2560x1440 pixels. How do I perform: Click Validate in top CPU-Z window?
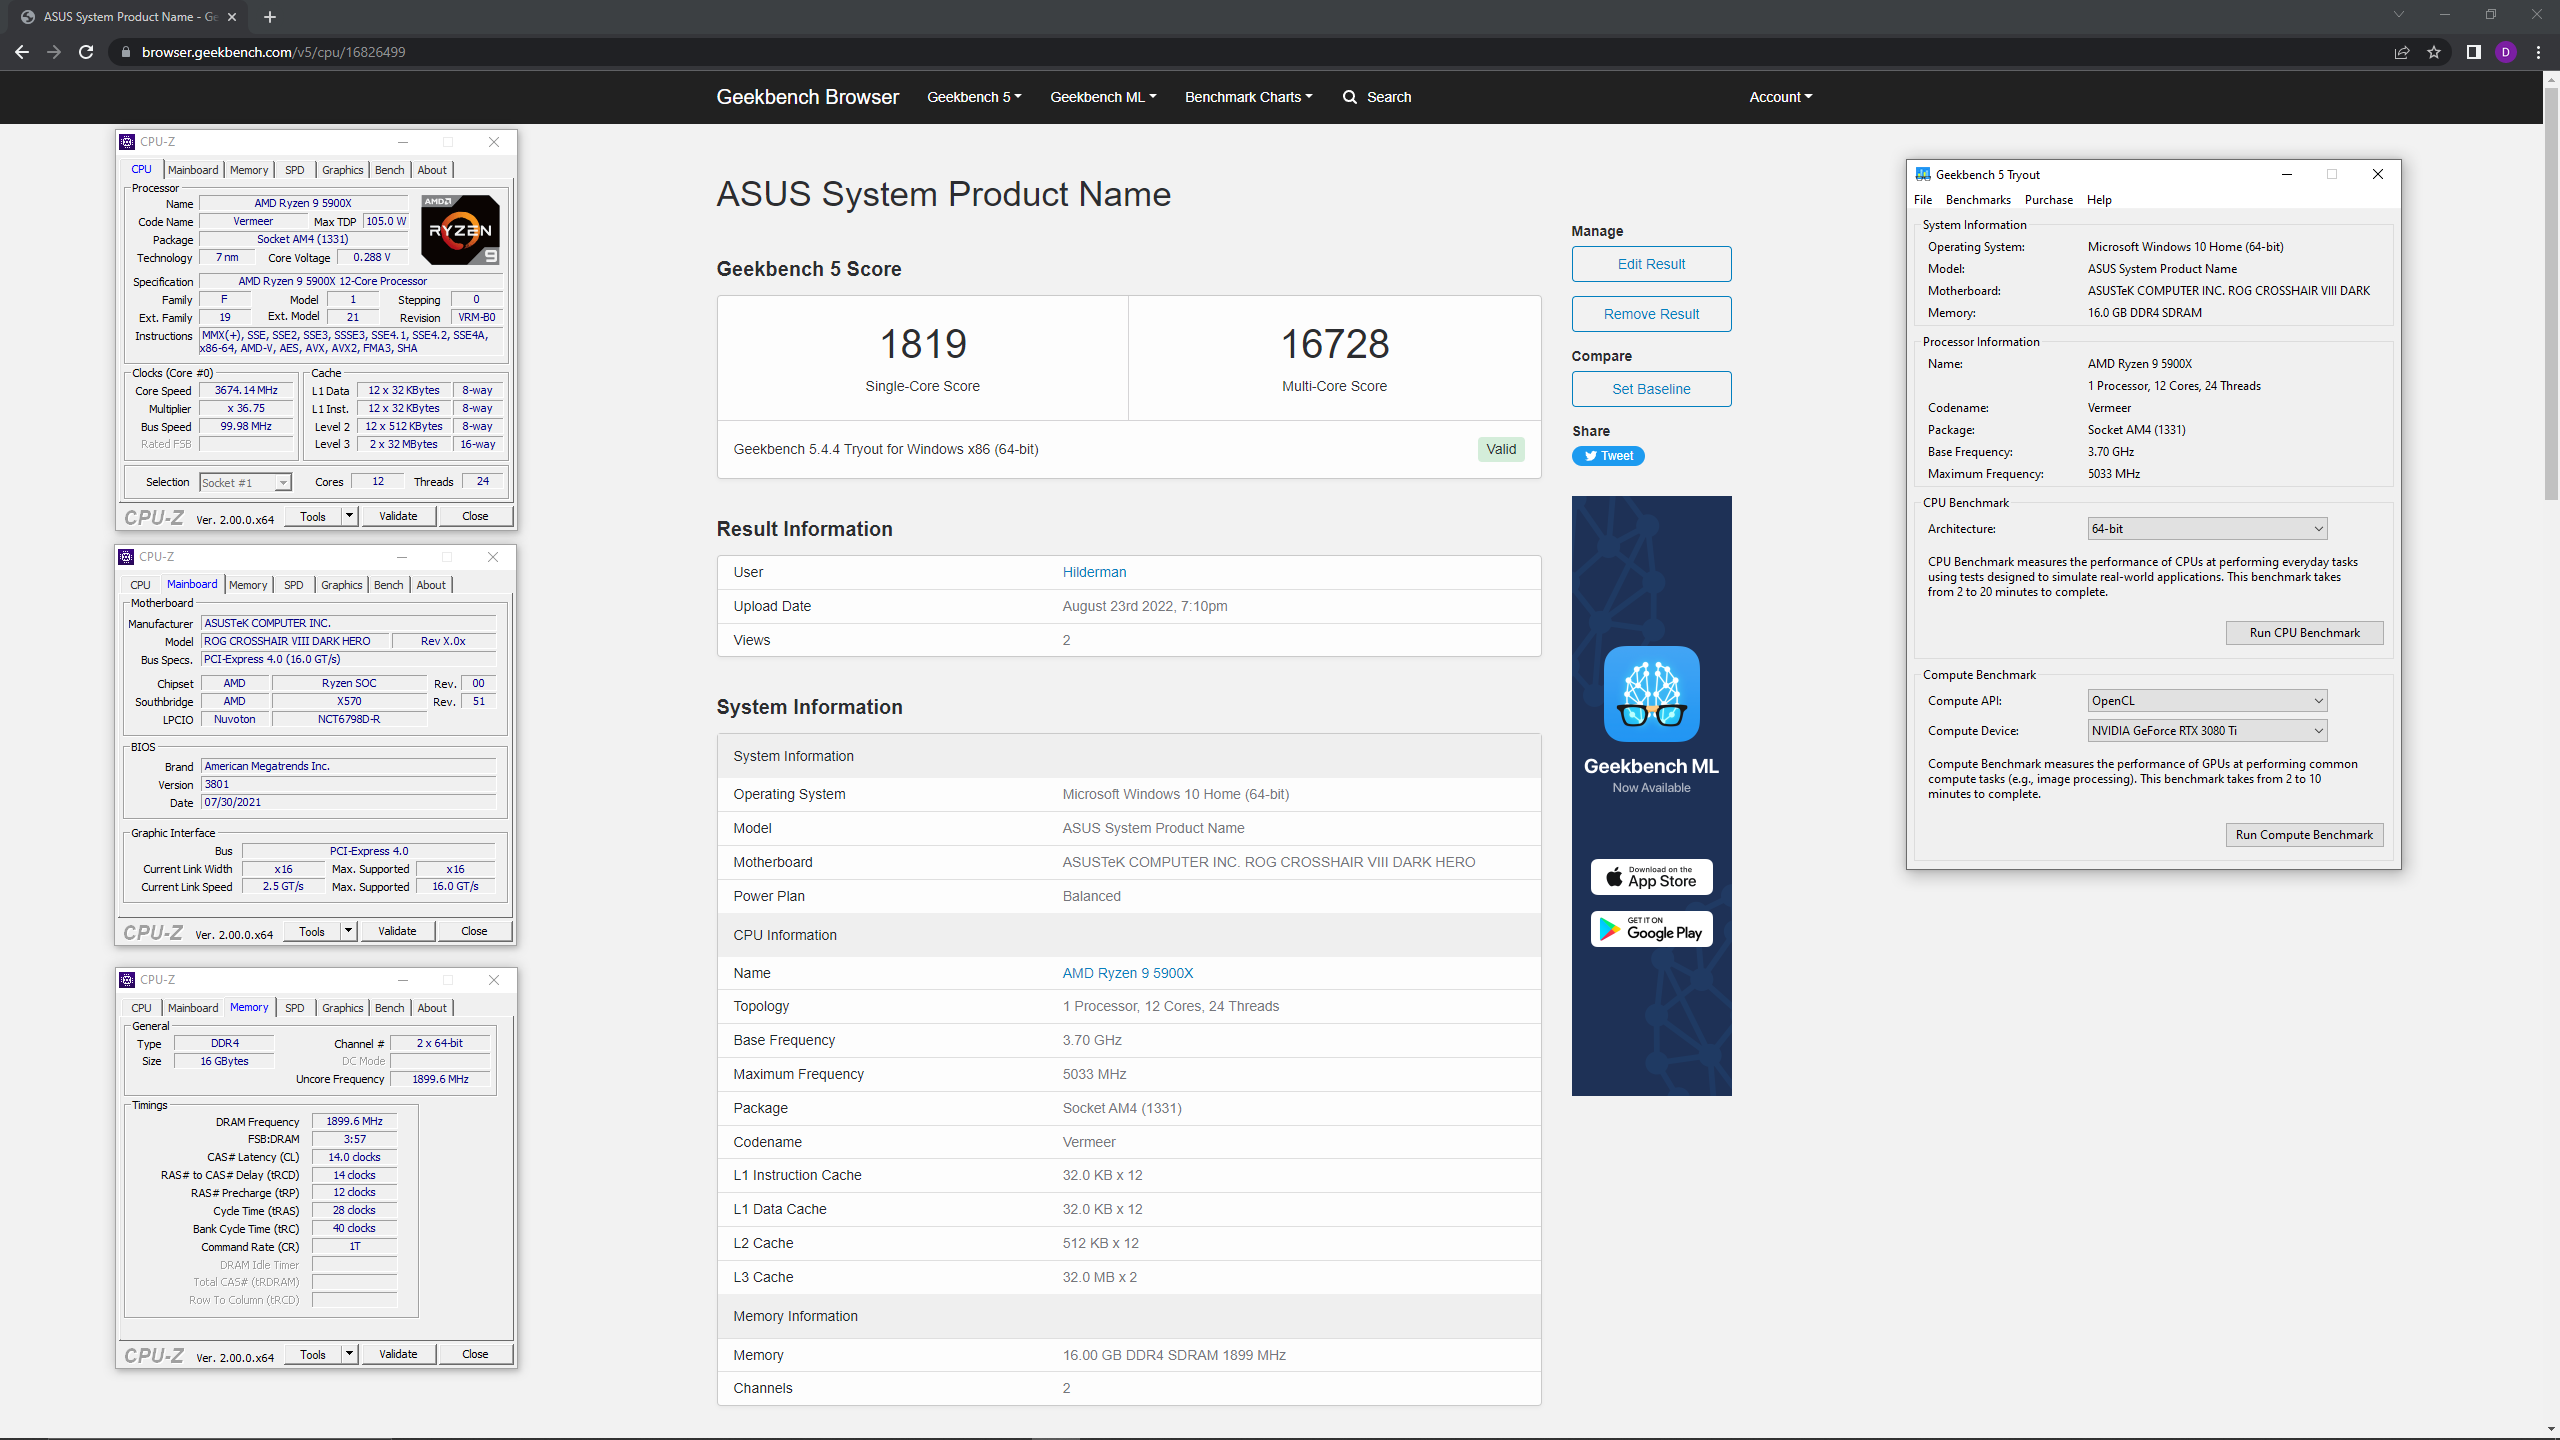pos(398,516)
